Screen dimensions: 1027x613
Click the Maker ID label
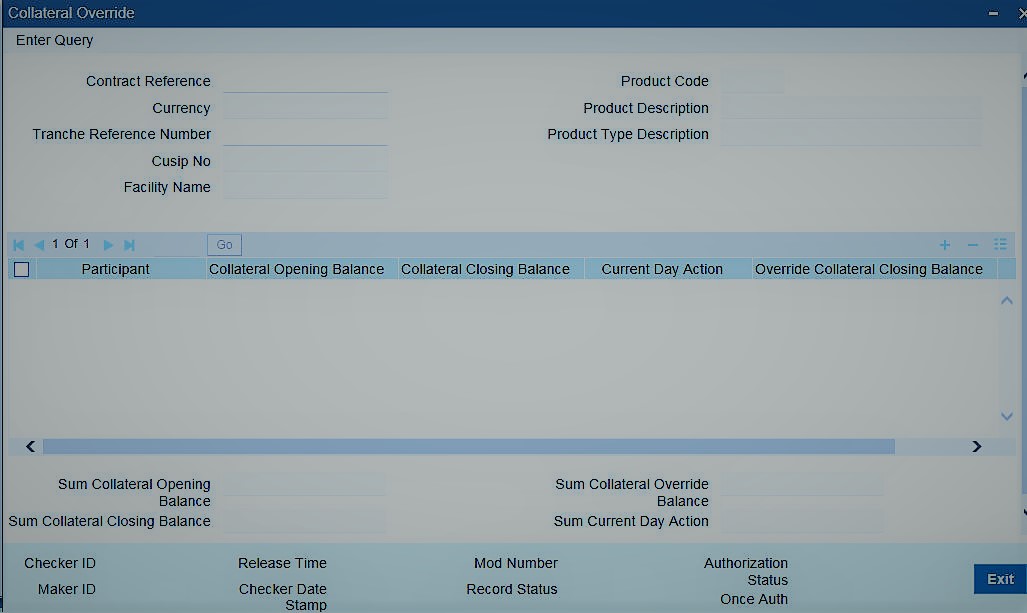click(67, 589)
